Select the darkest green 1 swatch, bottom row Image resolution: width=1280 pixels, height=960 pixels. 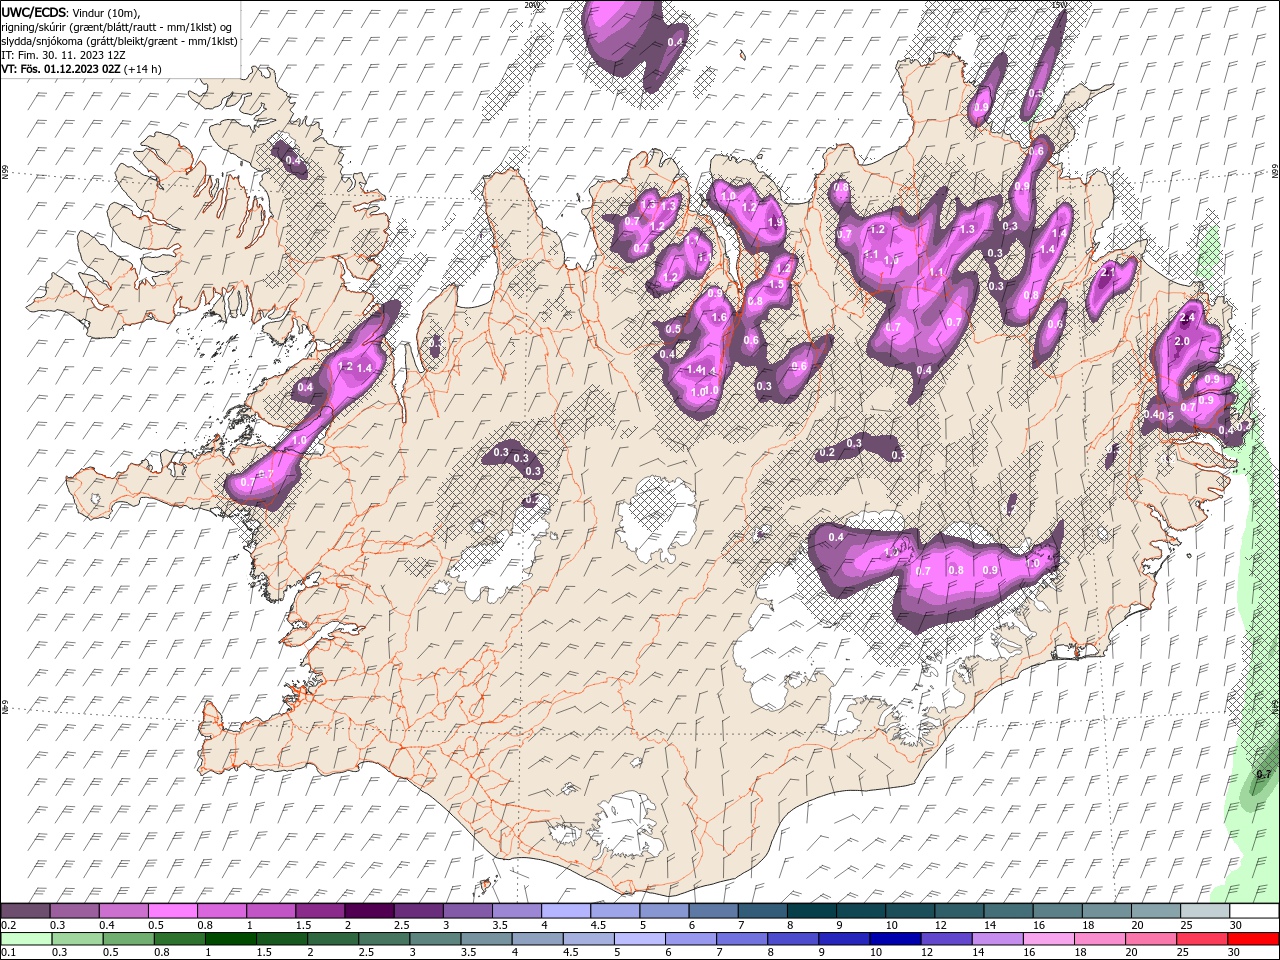[x=230, y=939]
